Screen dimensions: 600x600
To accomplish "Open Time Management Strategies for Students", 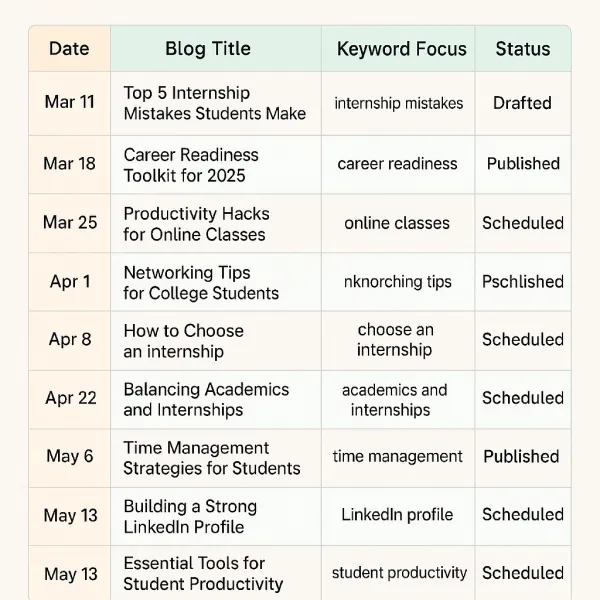I will [x=212, y=458].
